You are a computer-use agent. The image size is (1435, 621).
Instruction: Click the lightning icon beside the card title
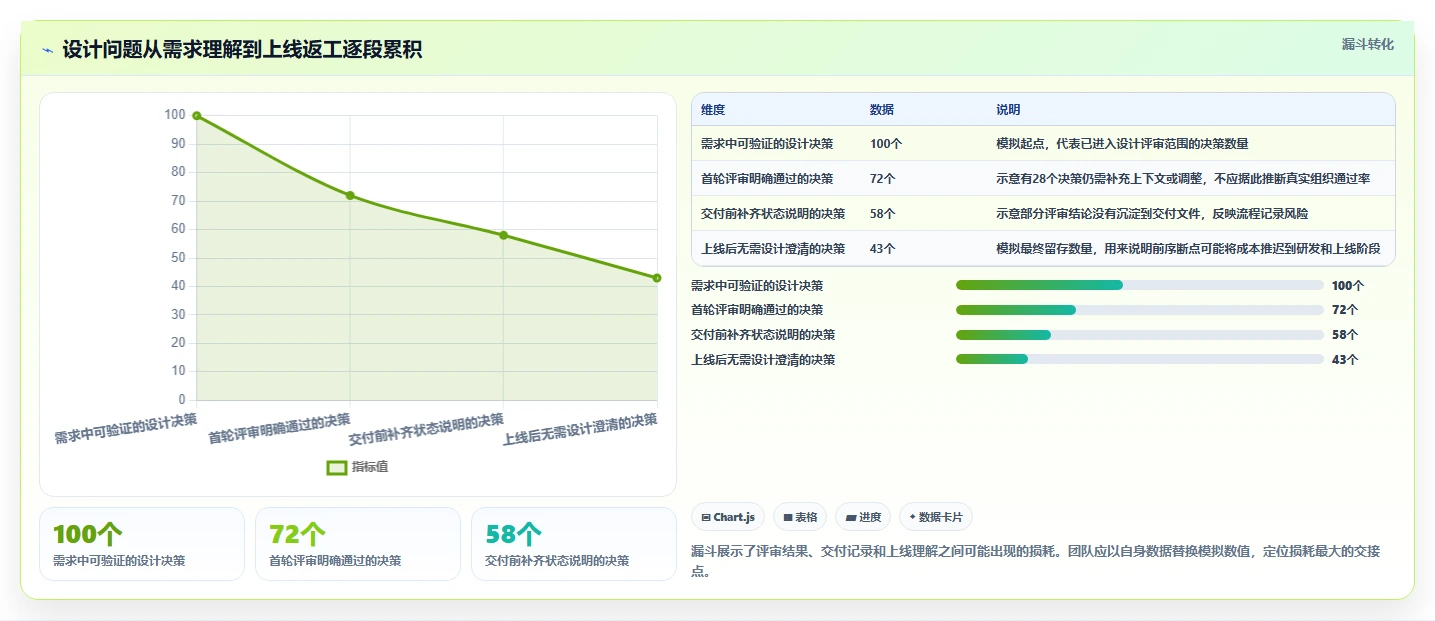point(47,50)
